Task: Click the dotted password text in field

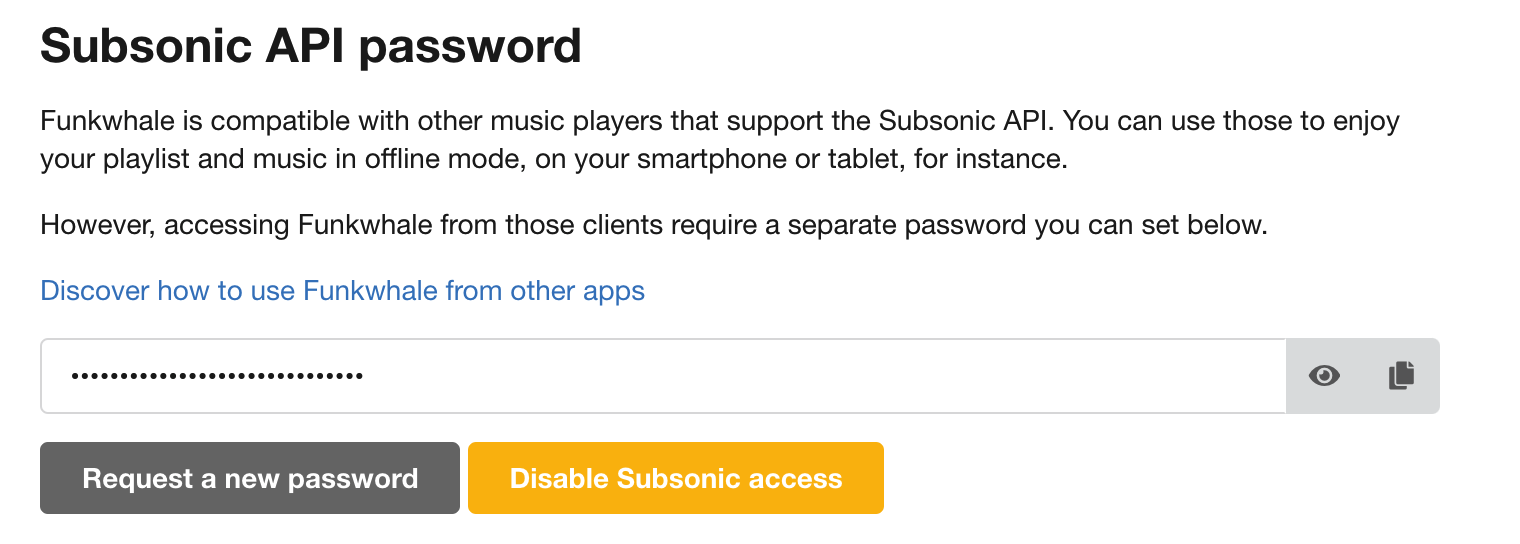Action: (216, 377)
